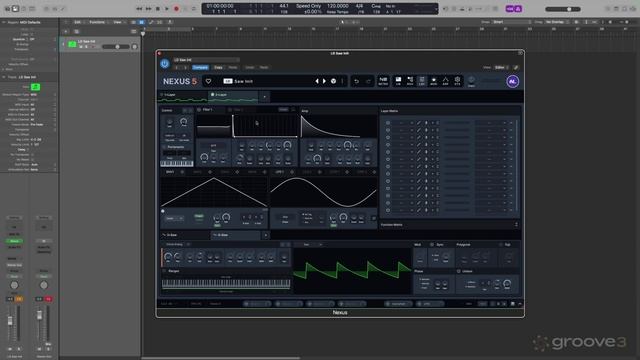640x360 pixels.
Task: Toggle the Ranges checkbox
Action: pos(164,271)
